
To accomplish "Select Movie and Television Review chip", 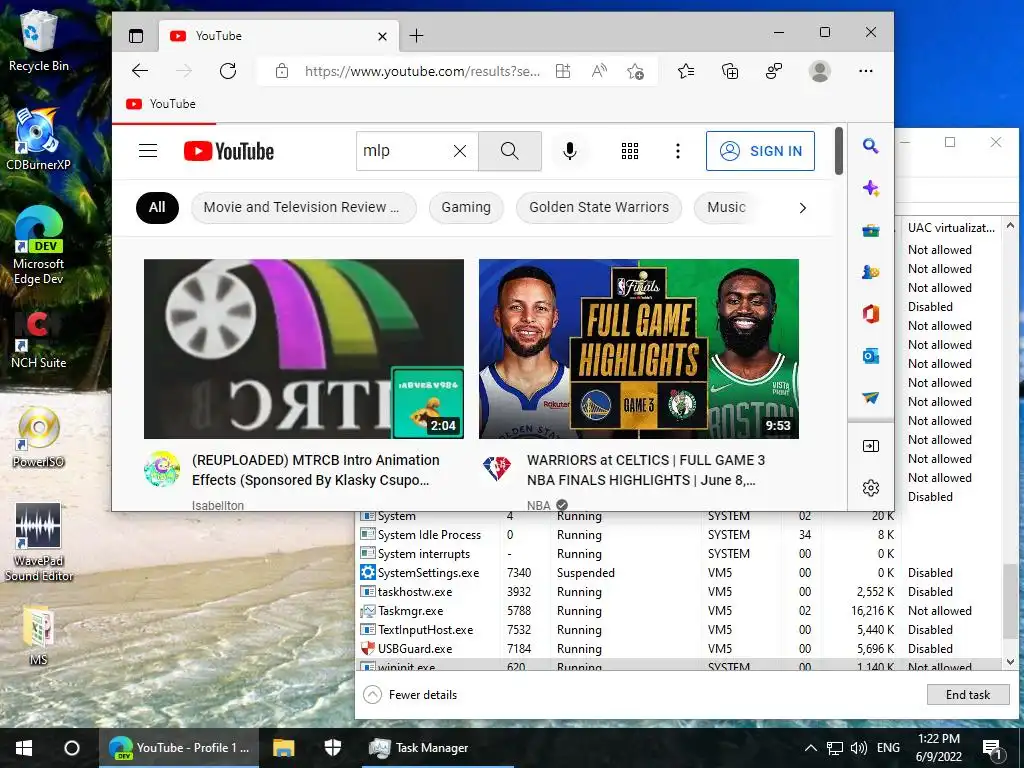I will [x=303, y=208].
